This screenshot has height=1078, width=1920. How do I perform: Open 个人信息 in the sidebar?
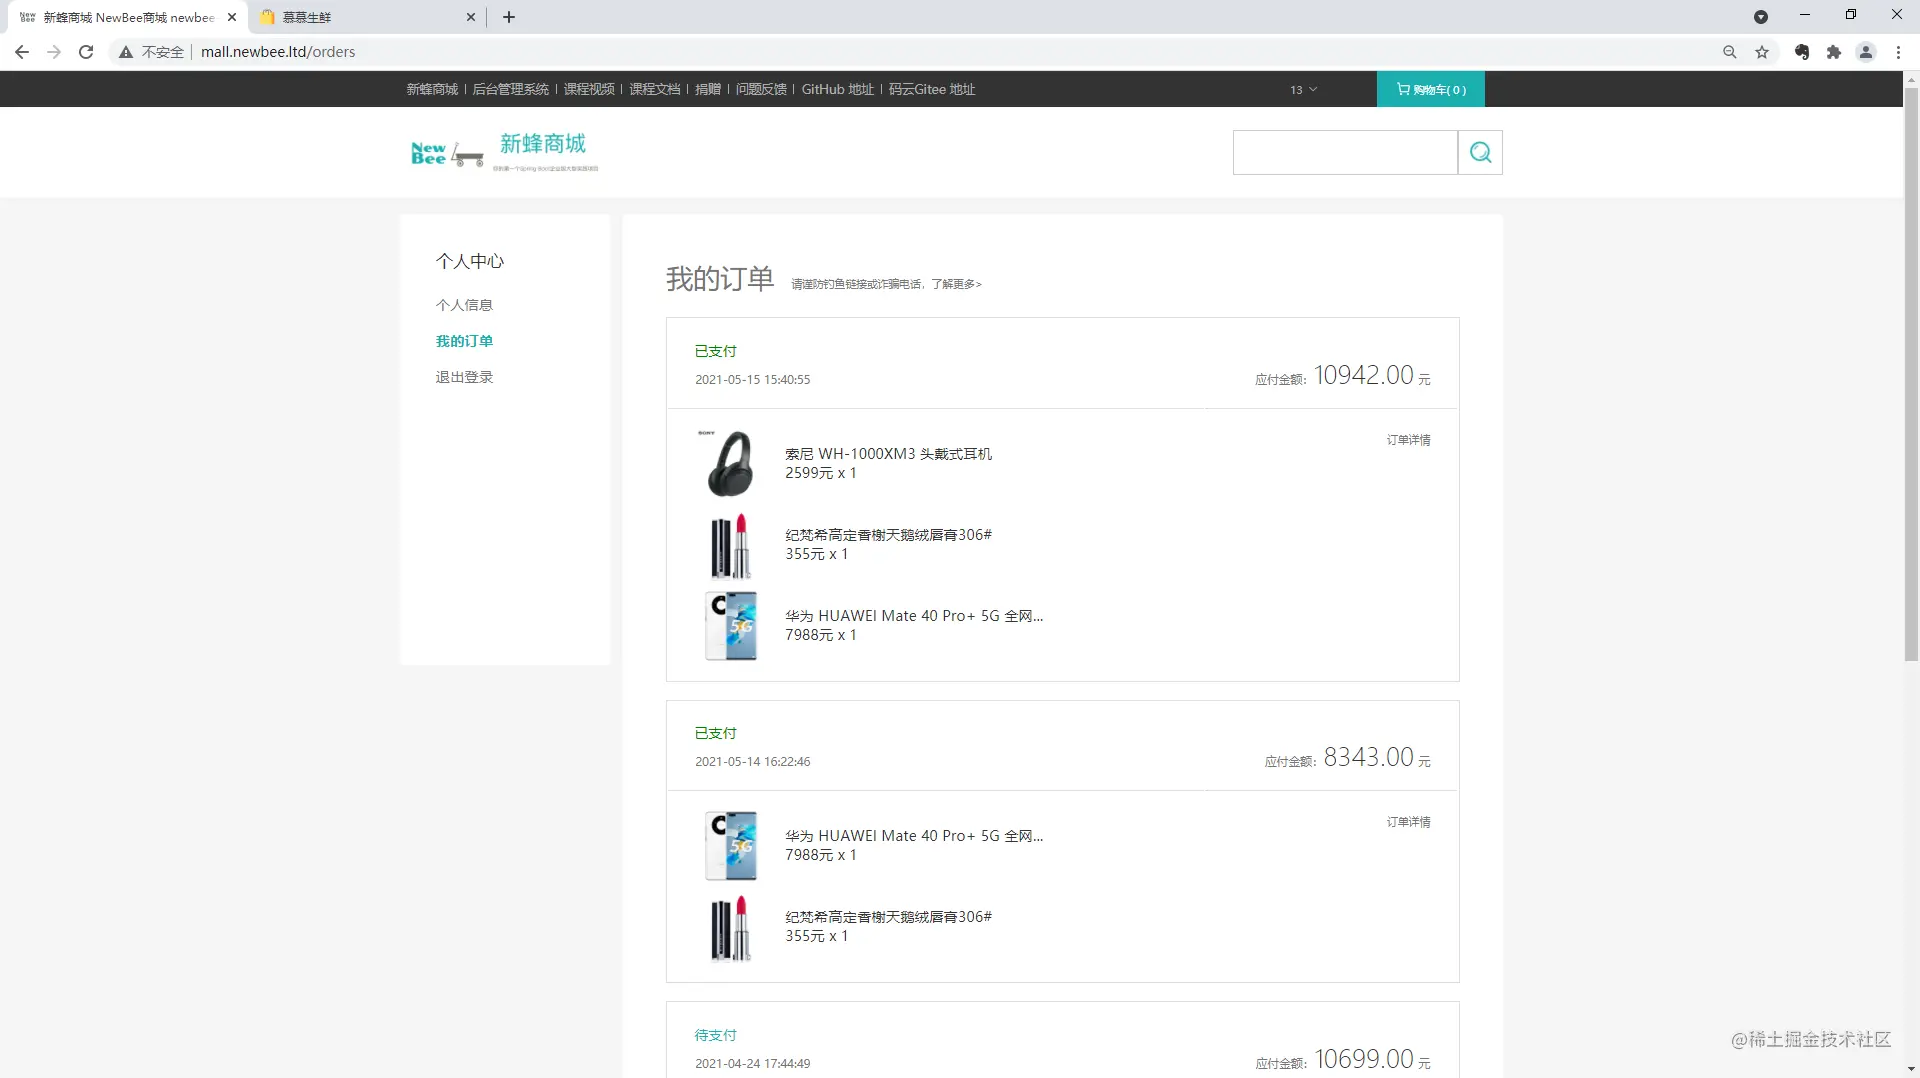pyautogui.click(x=464, y=305)
